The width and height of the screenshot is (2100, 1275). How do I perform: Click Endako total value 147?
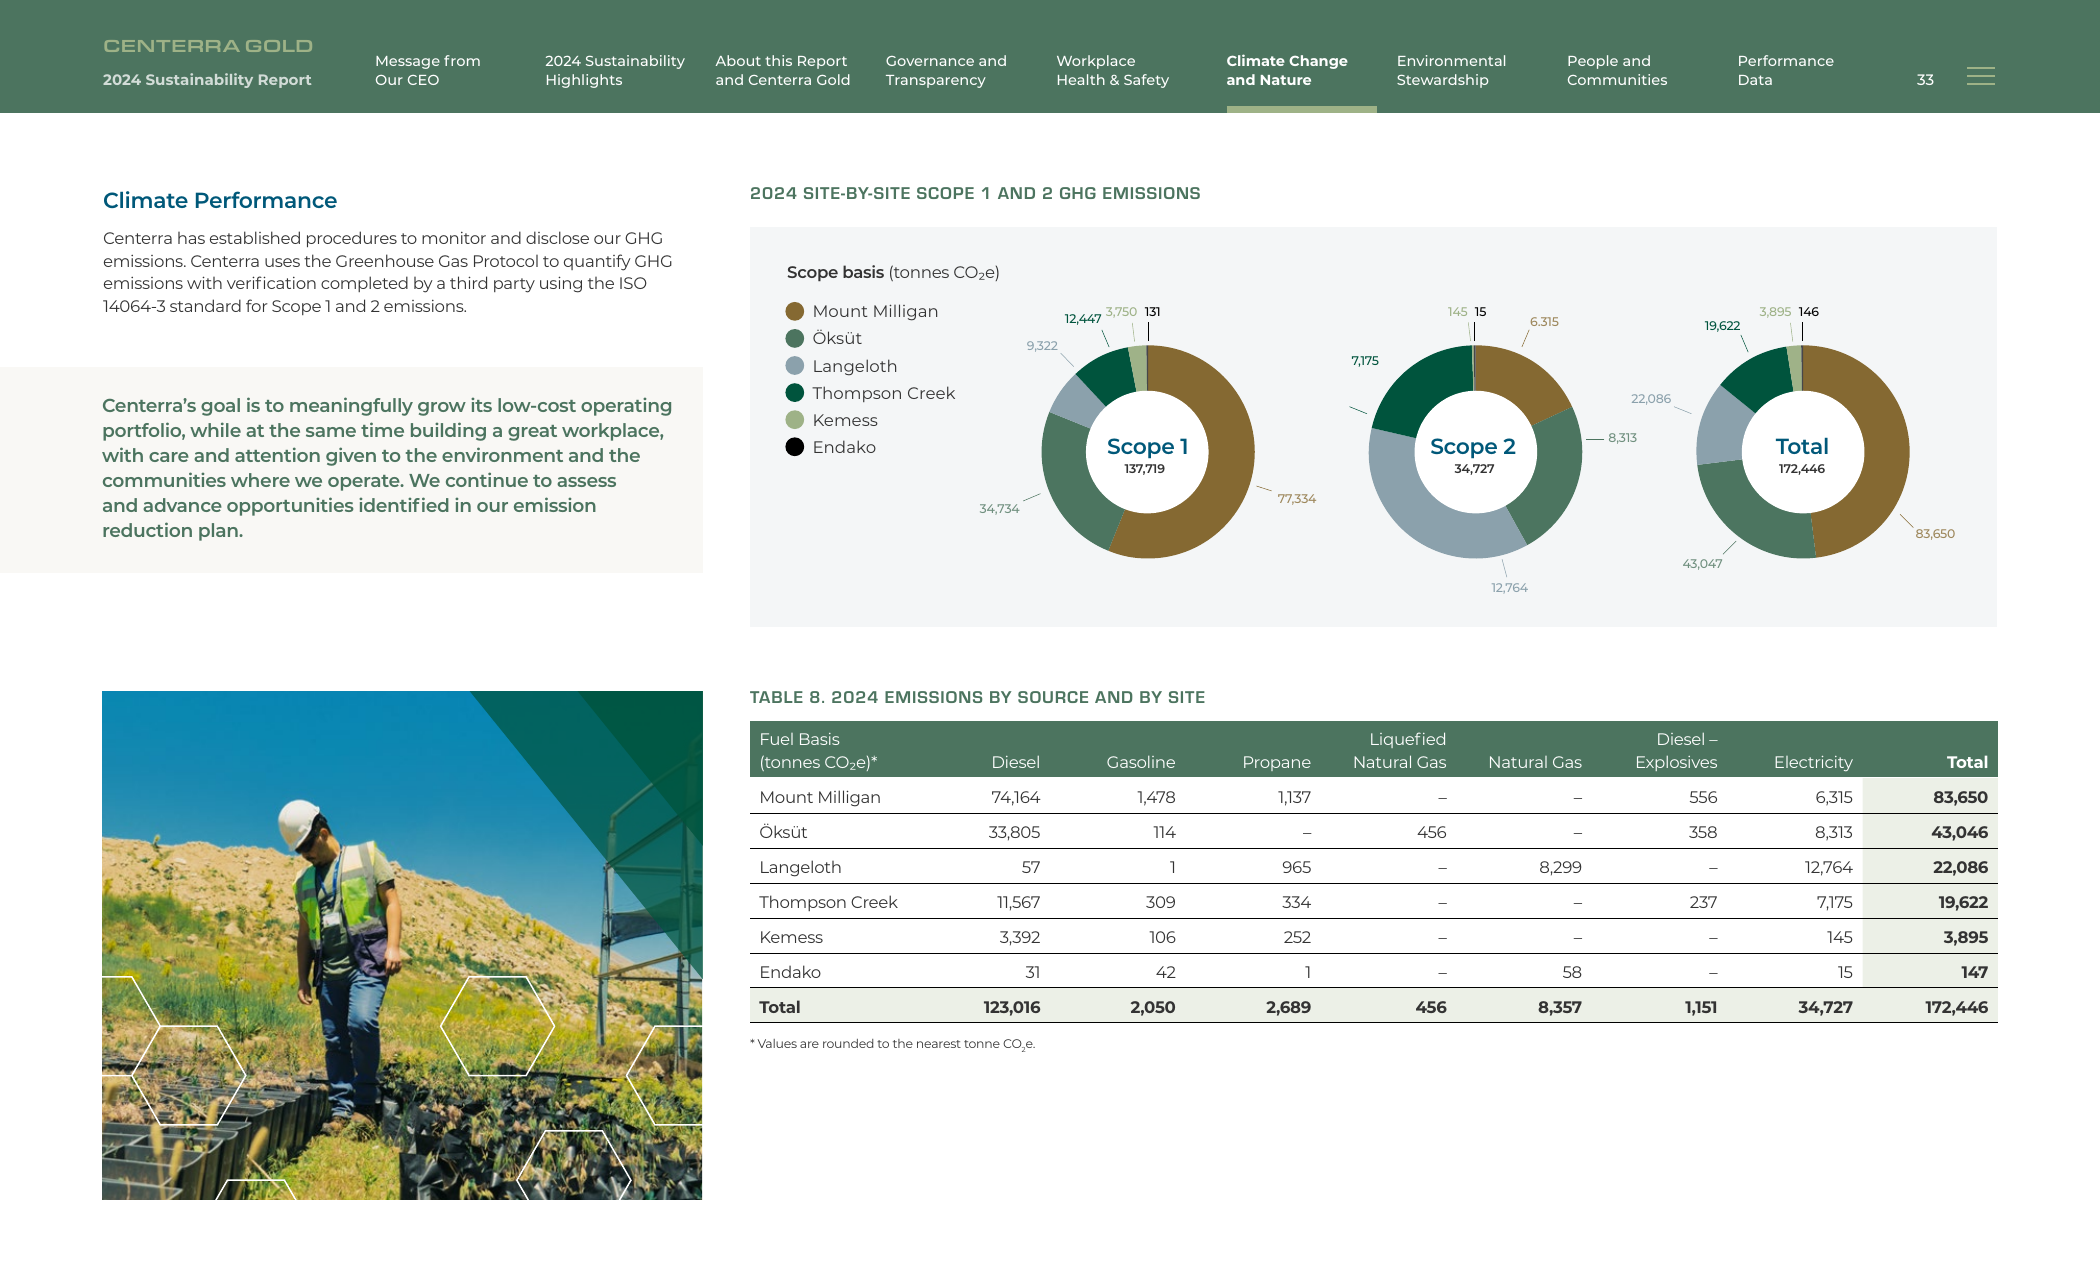tap(1974, 972)
